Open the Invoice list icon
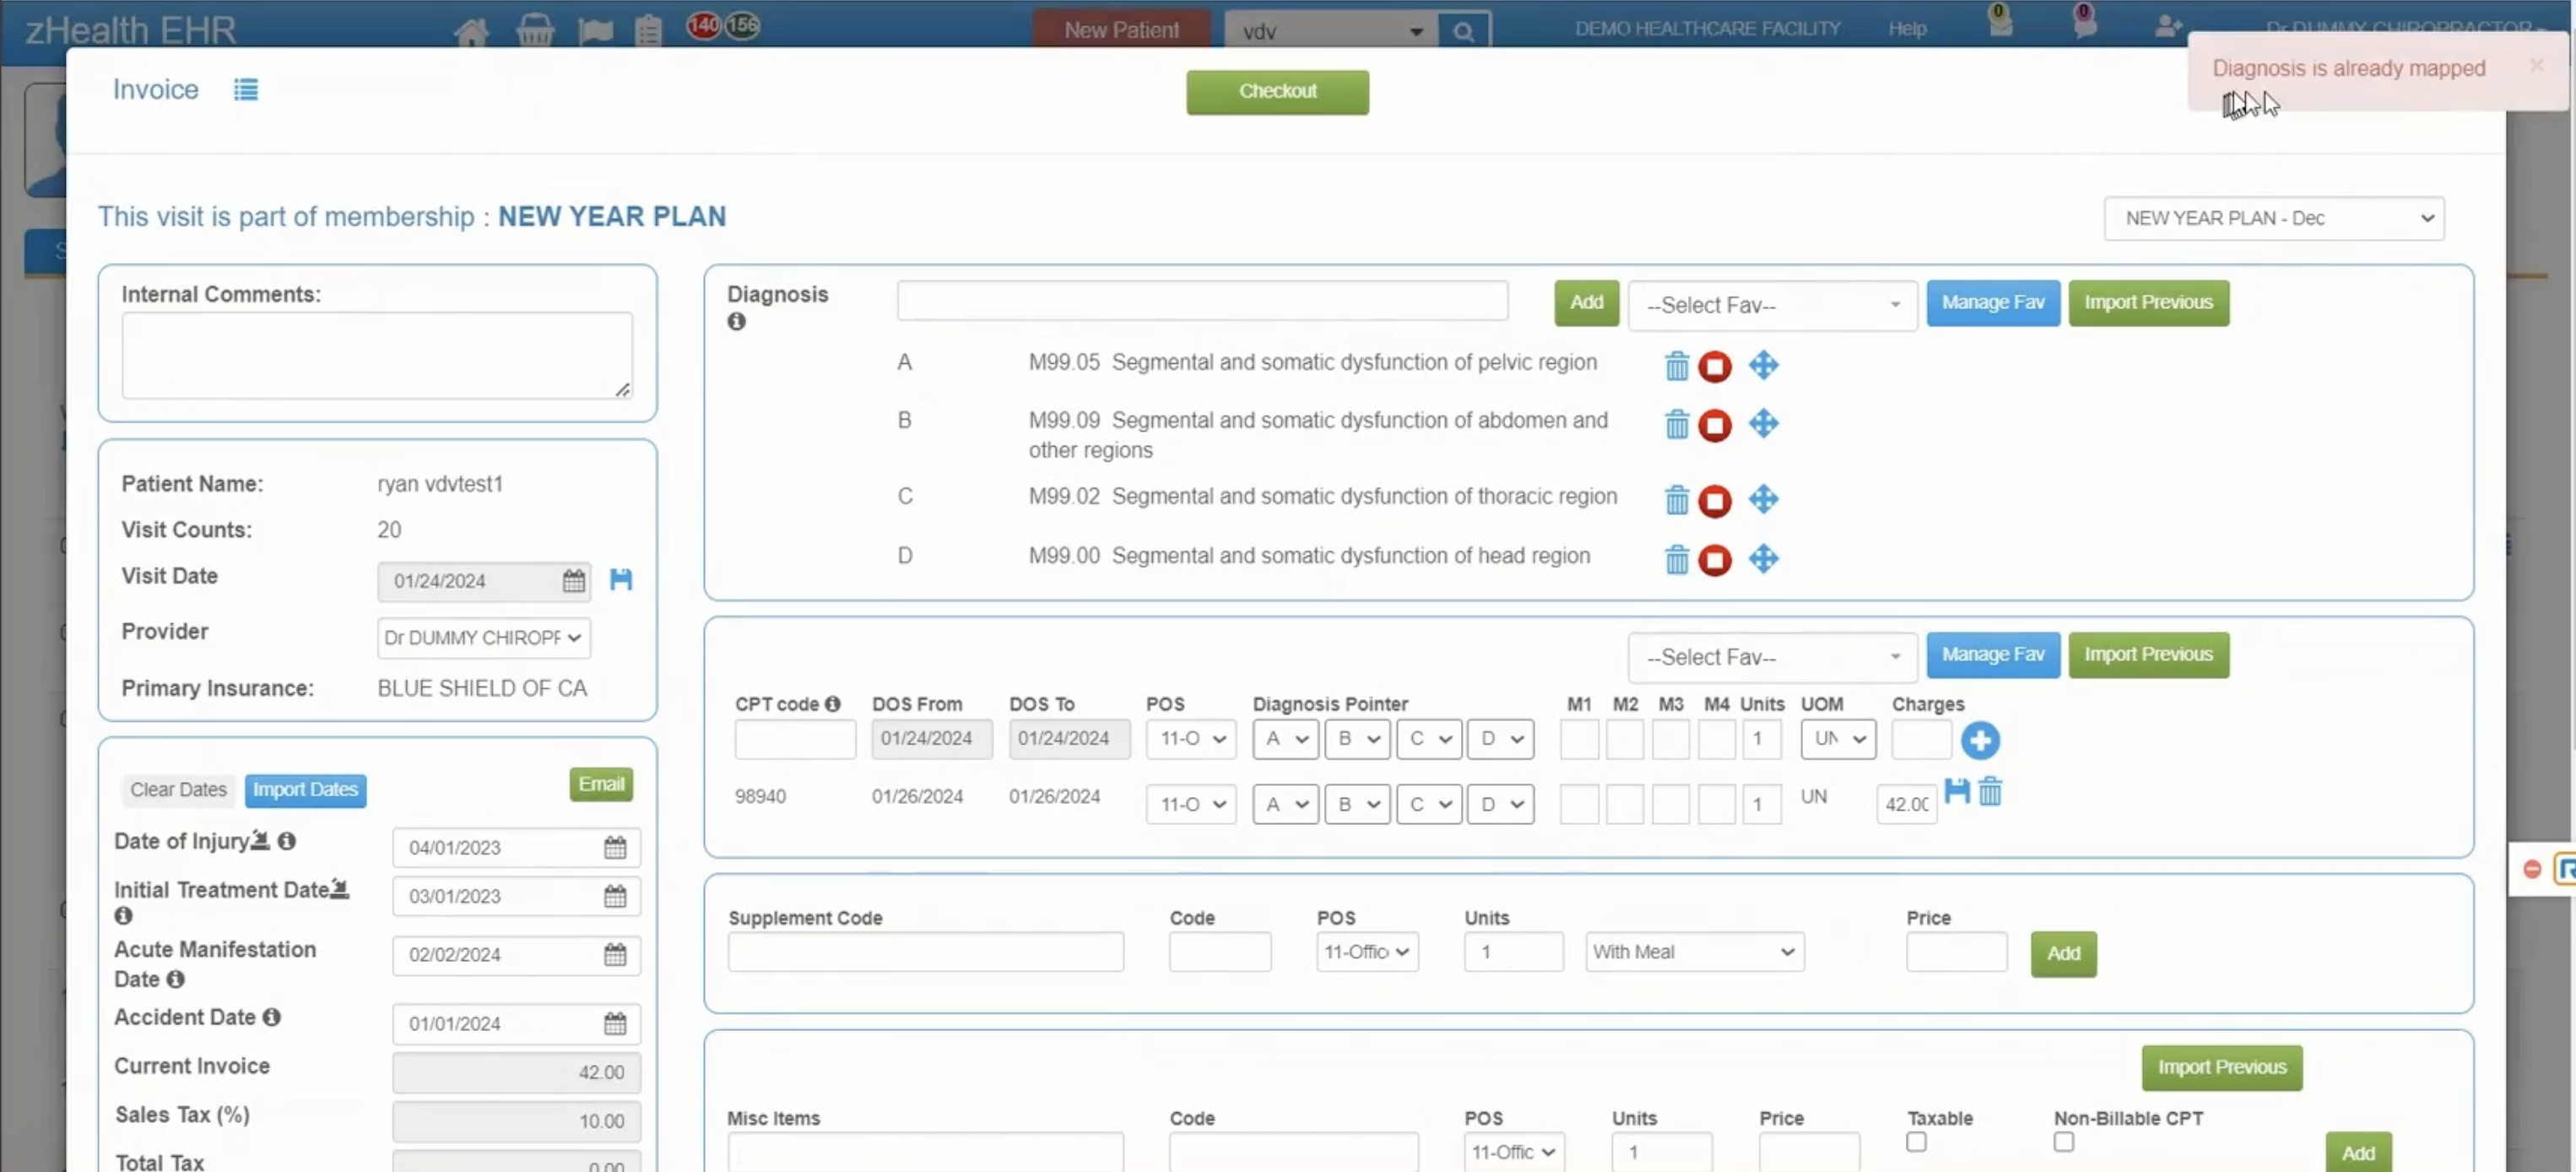2576x1172 pixels. coord(245,90)
